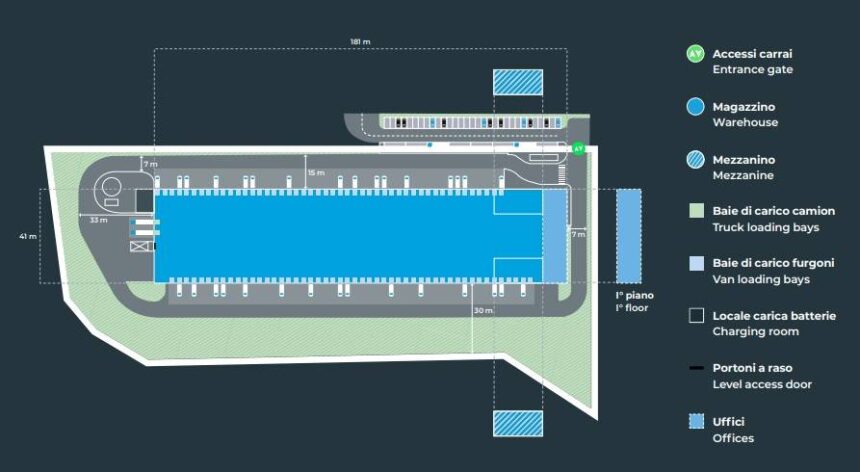The image size is (860, 472).
Task: Click the dashed Offices legend square
Action: [695, 422]
